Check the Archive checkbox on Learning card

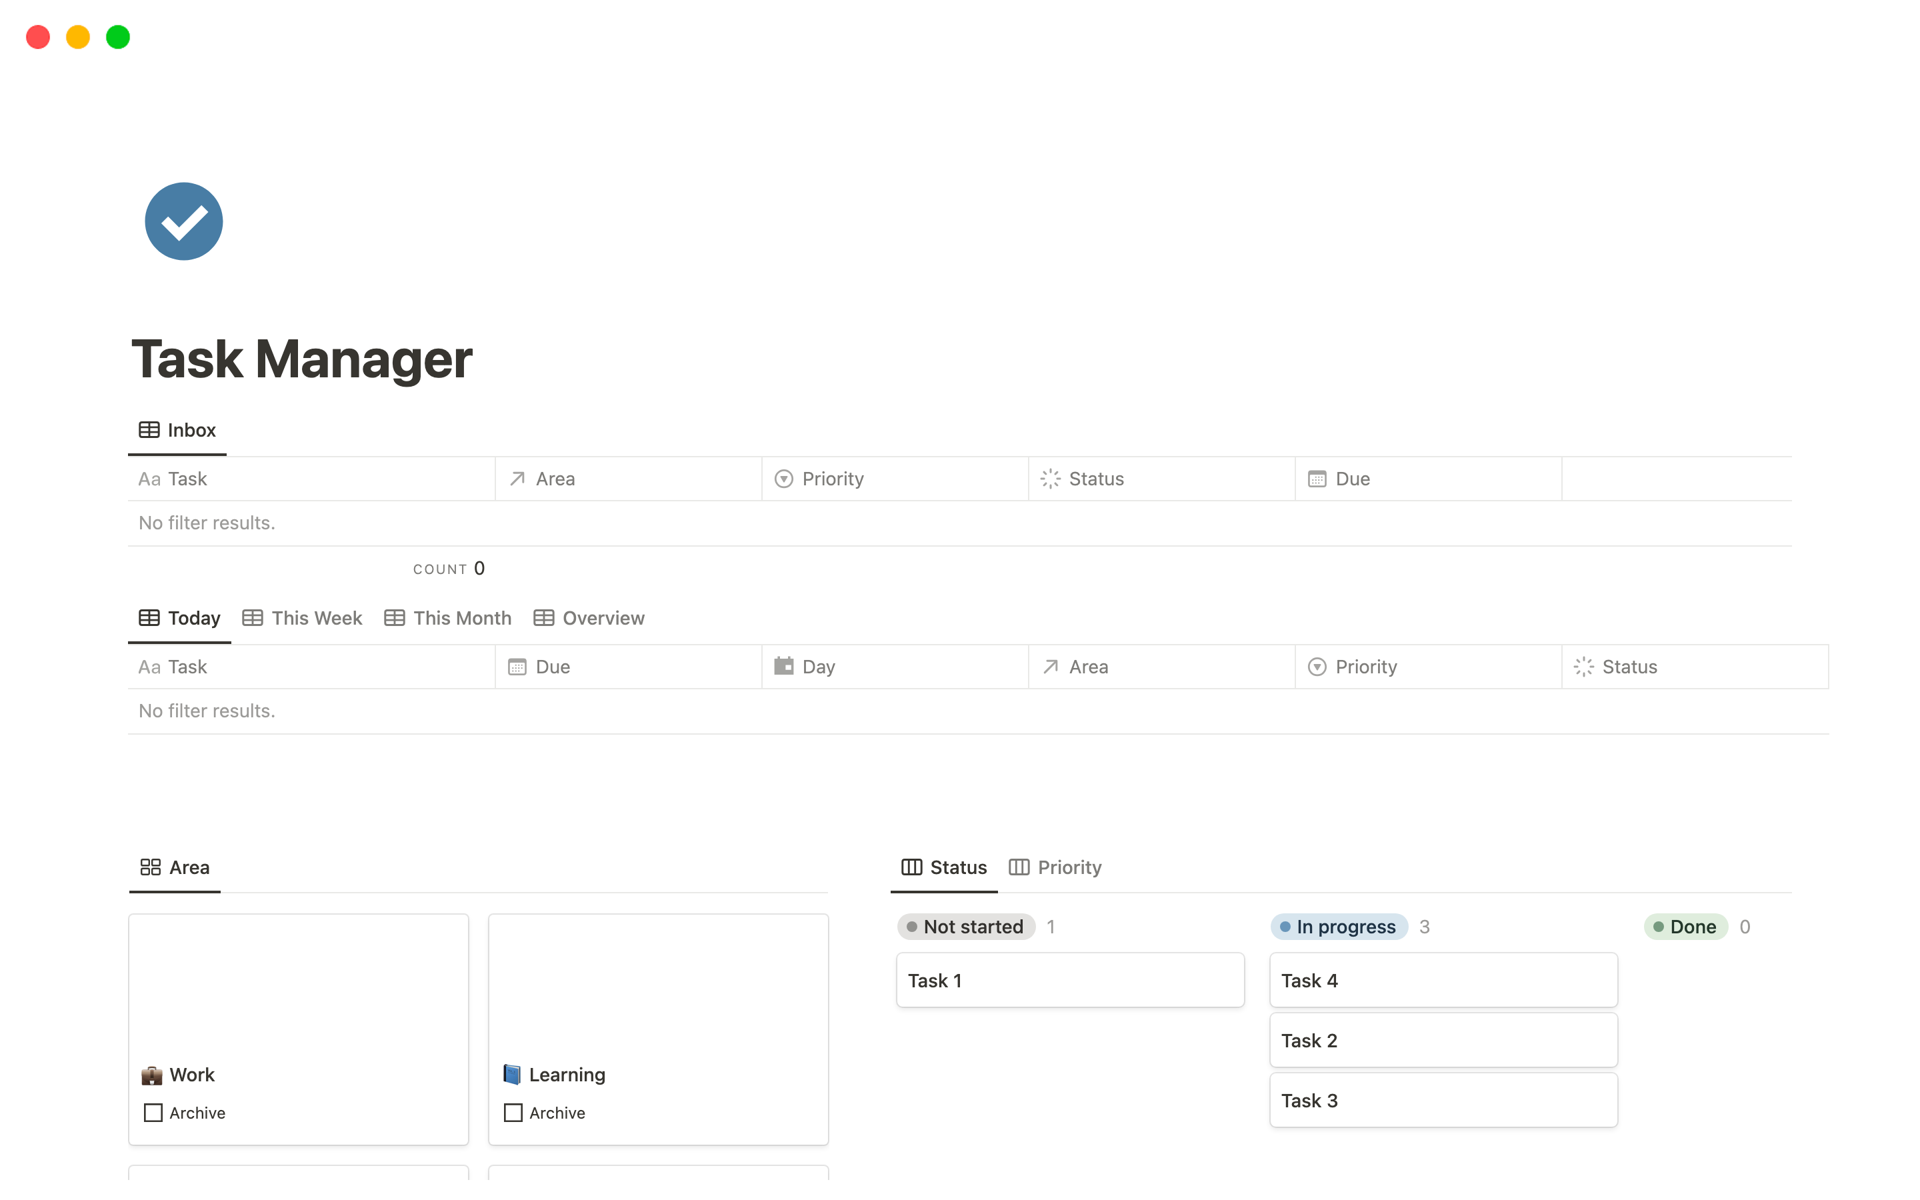(513, 1113)
